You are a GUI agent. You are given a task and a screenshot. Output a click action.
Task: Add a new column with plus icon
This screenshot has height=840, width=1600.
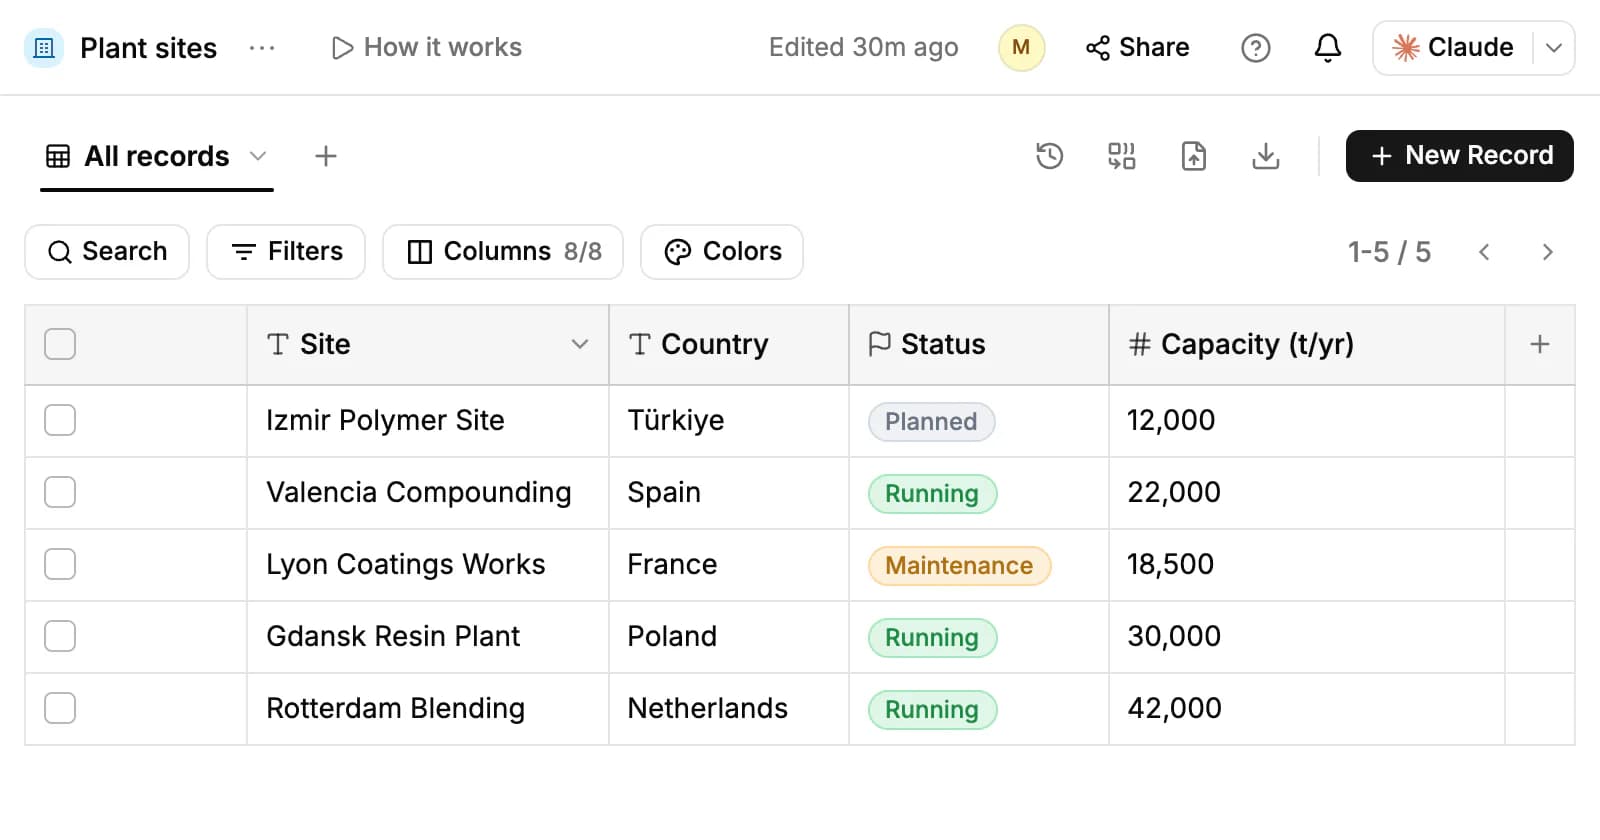coord(1540,344)
